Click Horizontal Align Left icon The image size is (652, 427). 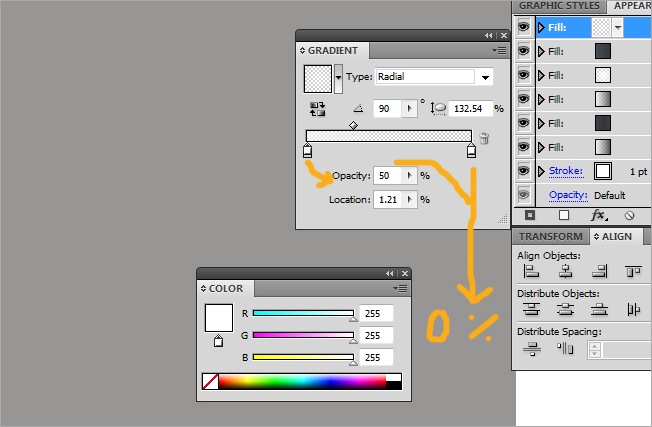(531, 272)
